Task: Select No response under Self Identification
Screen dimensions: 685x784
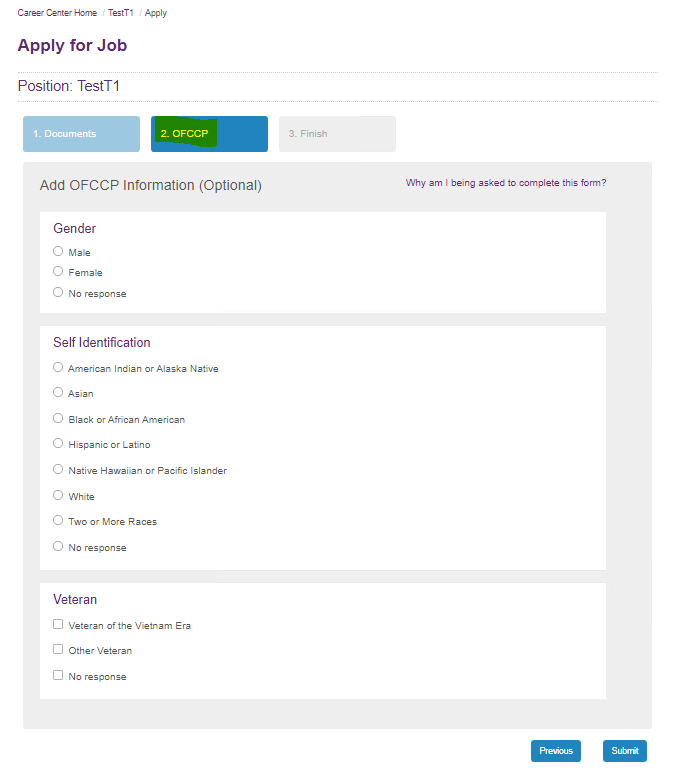Action: click(58, 547)
